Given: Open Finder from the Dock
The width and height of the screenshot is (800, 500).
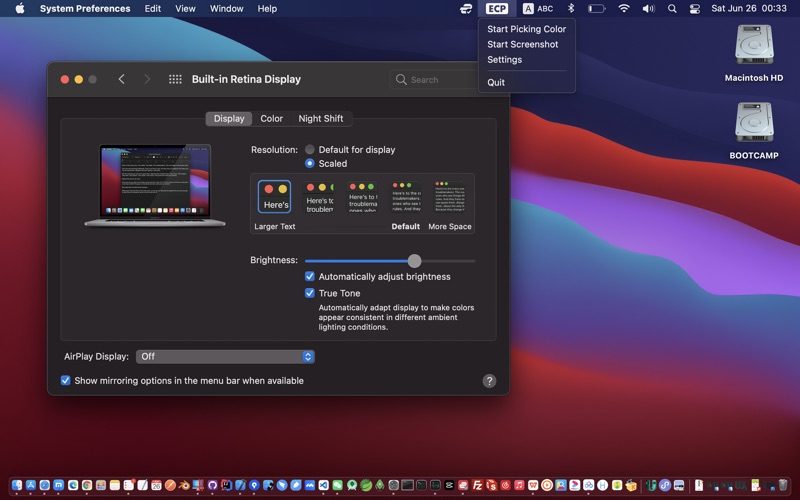Looking at the screenshot, I should (x=17, y=485).
